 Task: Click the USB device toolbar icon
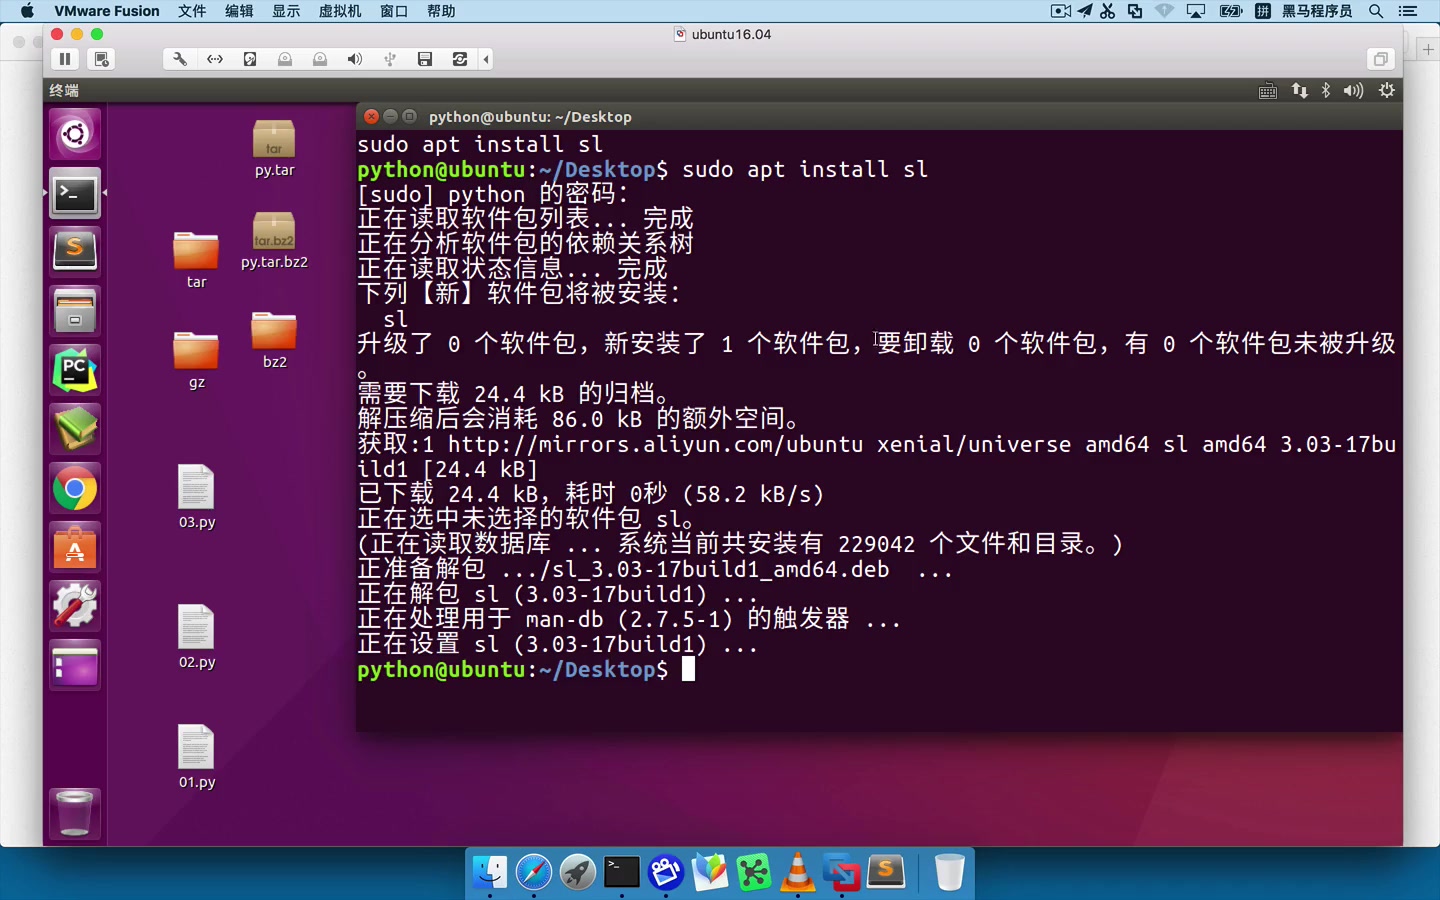390,59
